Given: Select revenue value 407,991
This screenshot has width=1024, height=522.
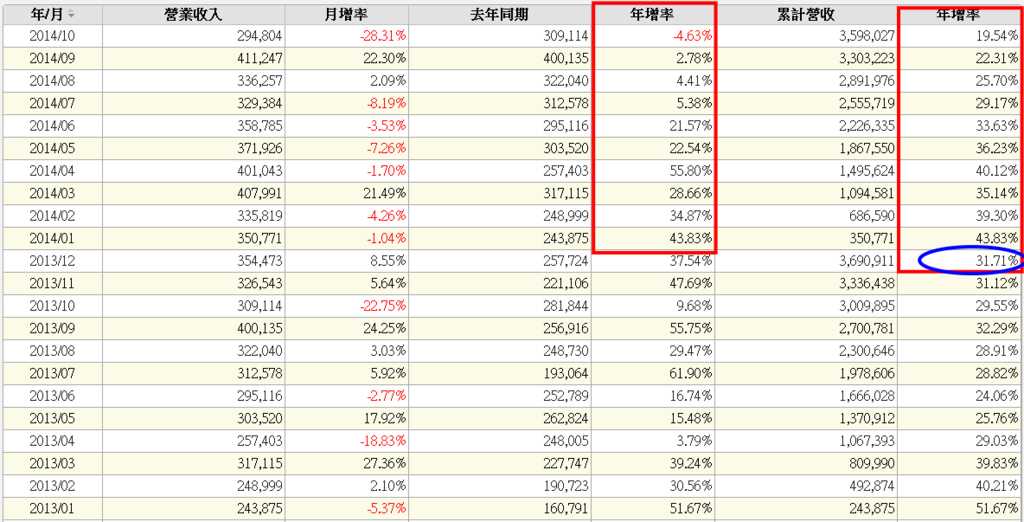Looking at the screenshot, I should pyautogui.click(x=261, y=193).
